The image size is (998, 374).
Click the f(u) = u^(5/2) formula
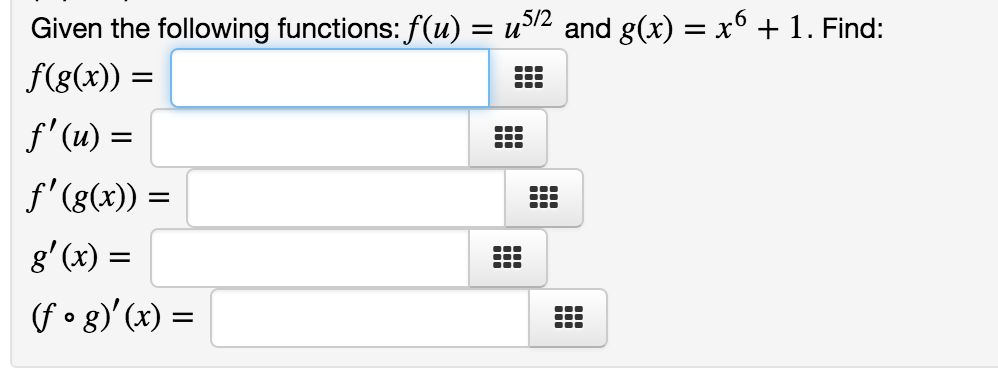[479, 28]
